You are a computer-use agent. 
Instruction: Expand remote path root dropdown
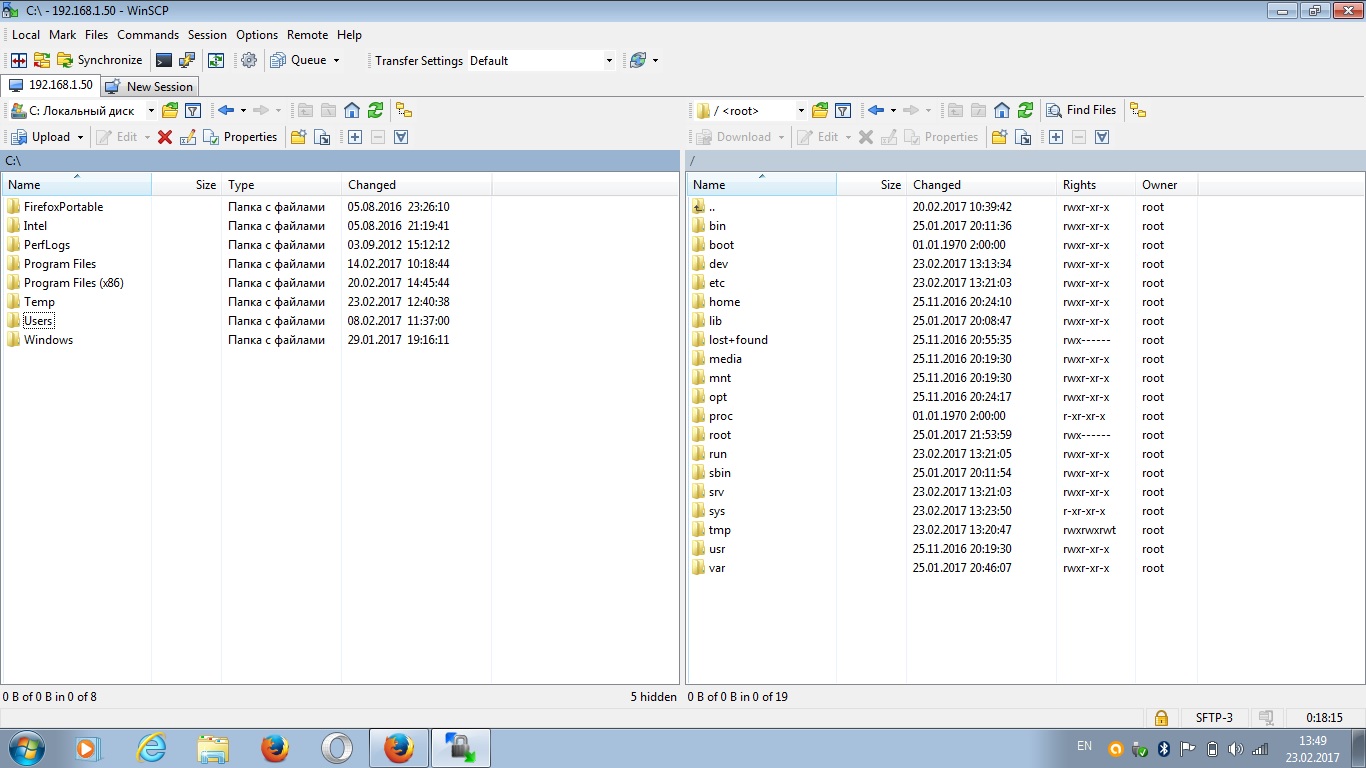[801, 110]
